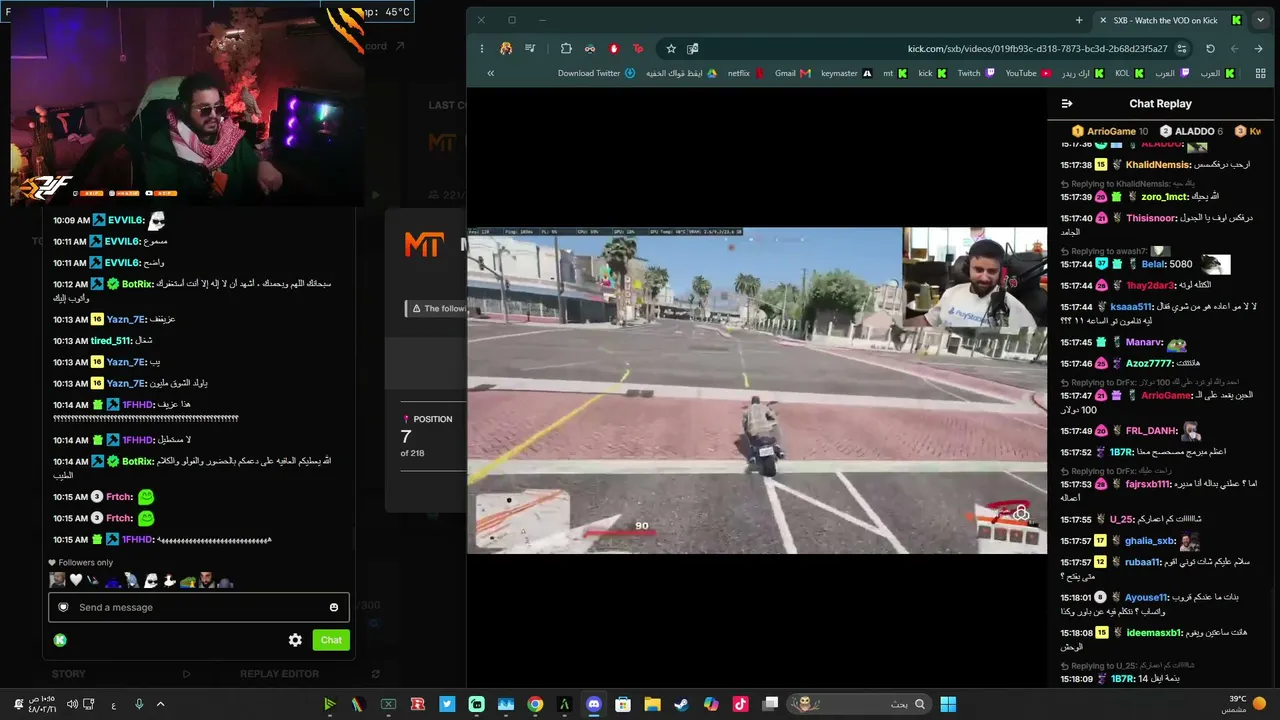
Task: Select the Pepe frog emote
Action: click(188, 580)
